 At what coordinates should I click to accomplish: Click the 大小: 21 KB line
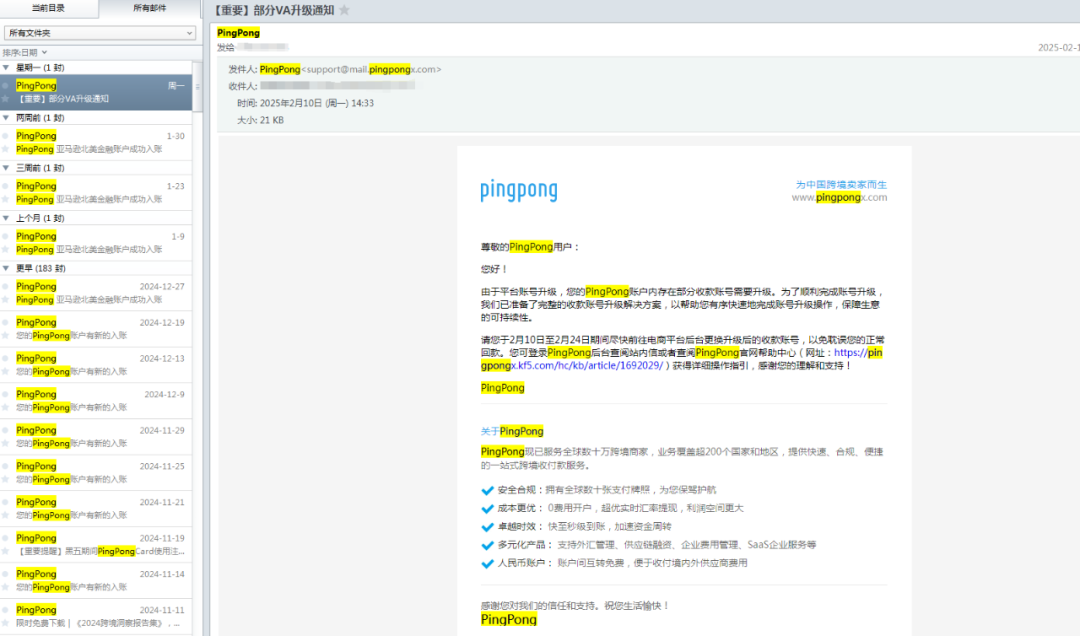[x=260, y=120]
